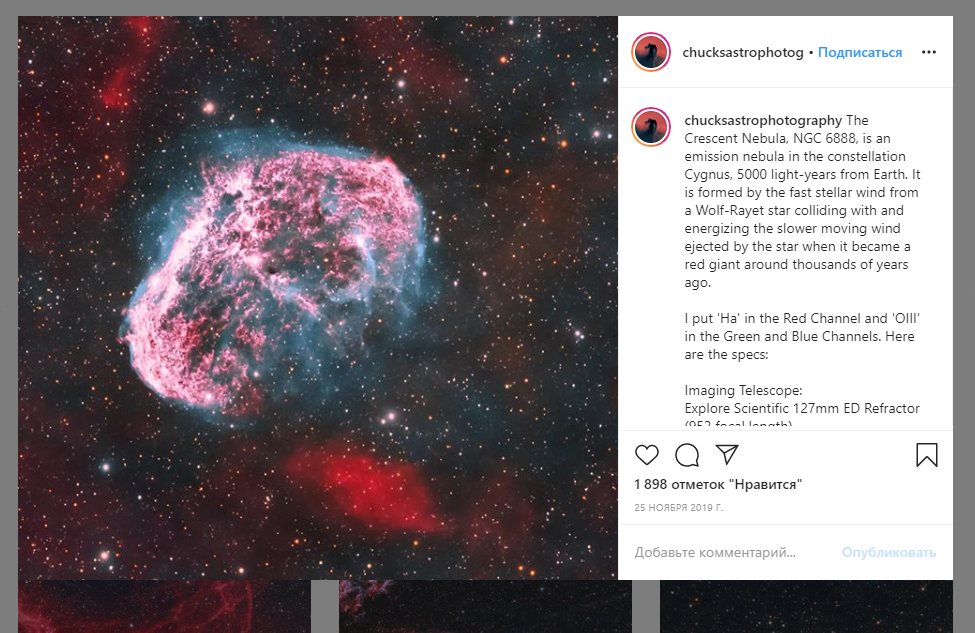
Task: Click the gray backdrop to close post
Action: click(964, 311)
